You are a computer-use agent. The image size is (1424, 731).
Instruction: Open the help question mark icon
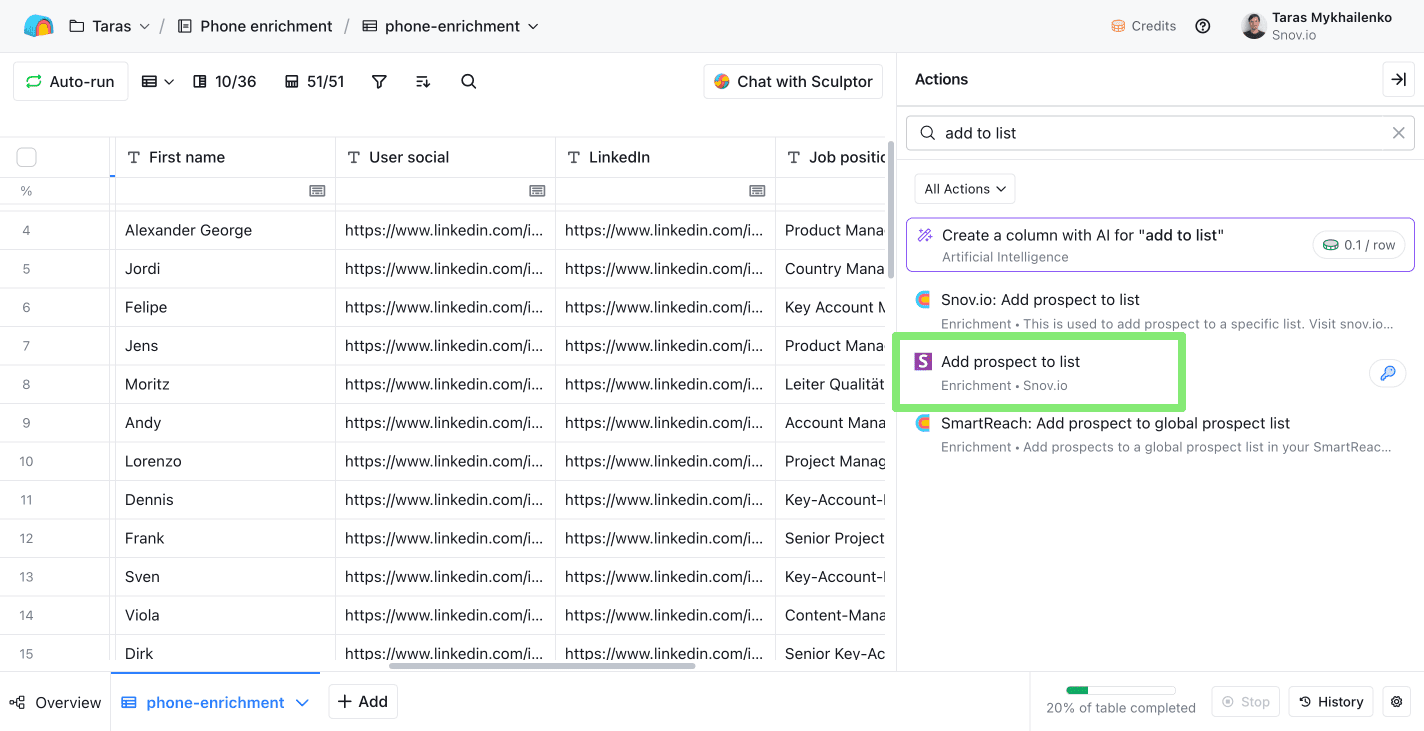coord(1203,26)
